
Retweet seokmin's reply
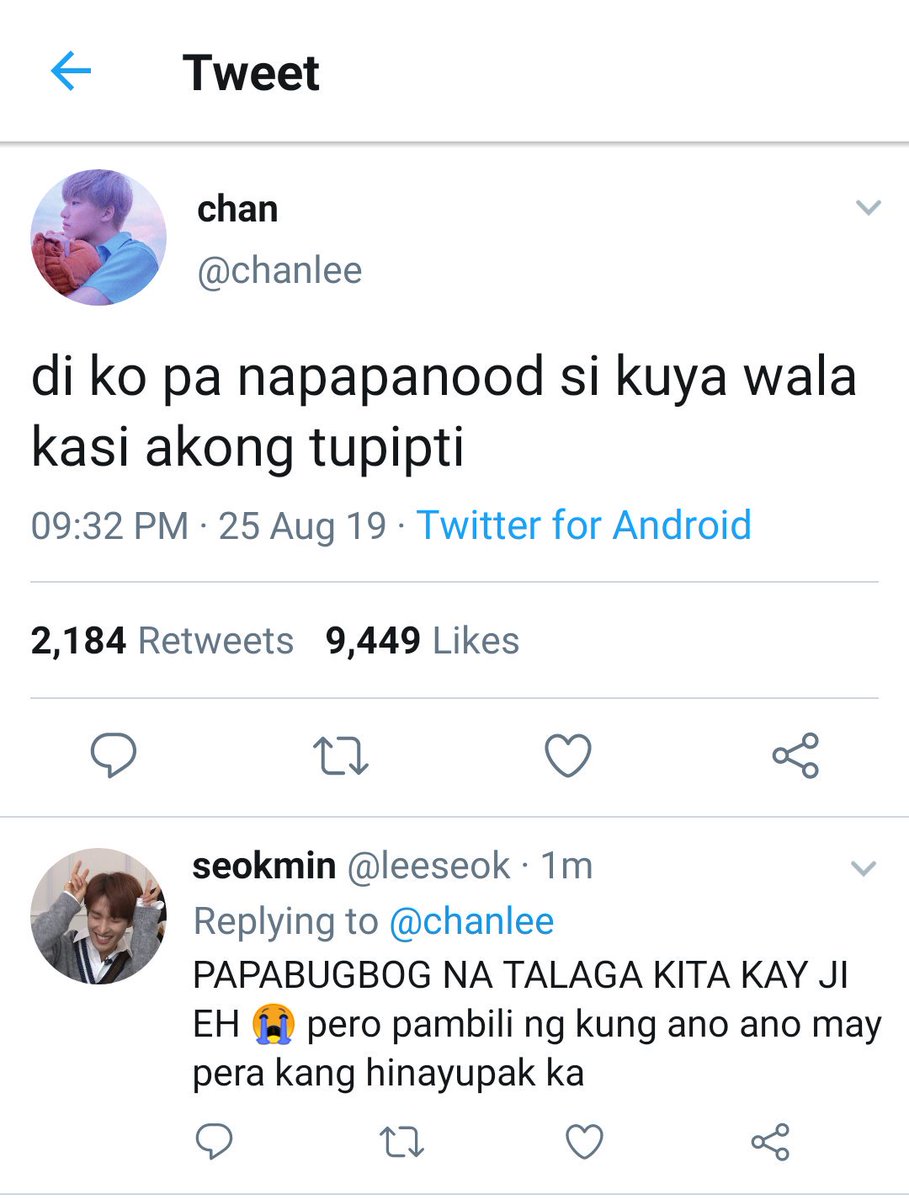[x=402, y=1141]
